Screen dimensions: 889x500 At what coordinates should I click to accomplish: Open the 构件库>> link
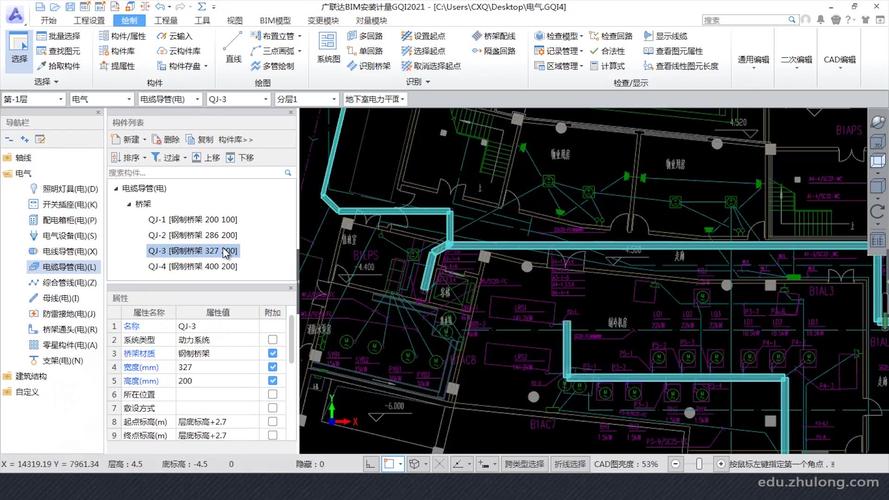[235, 139]
